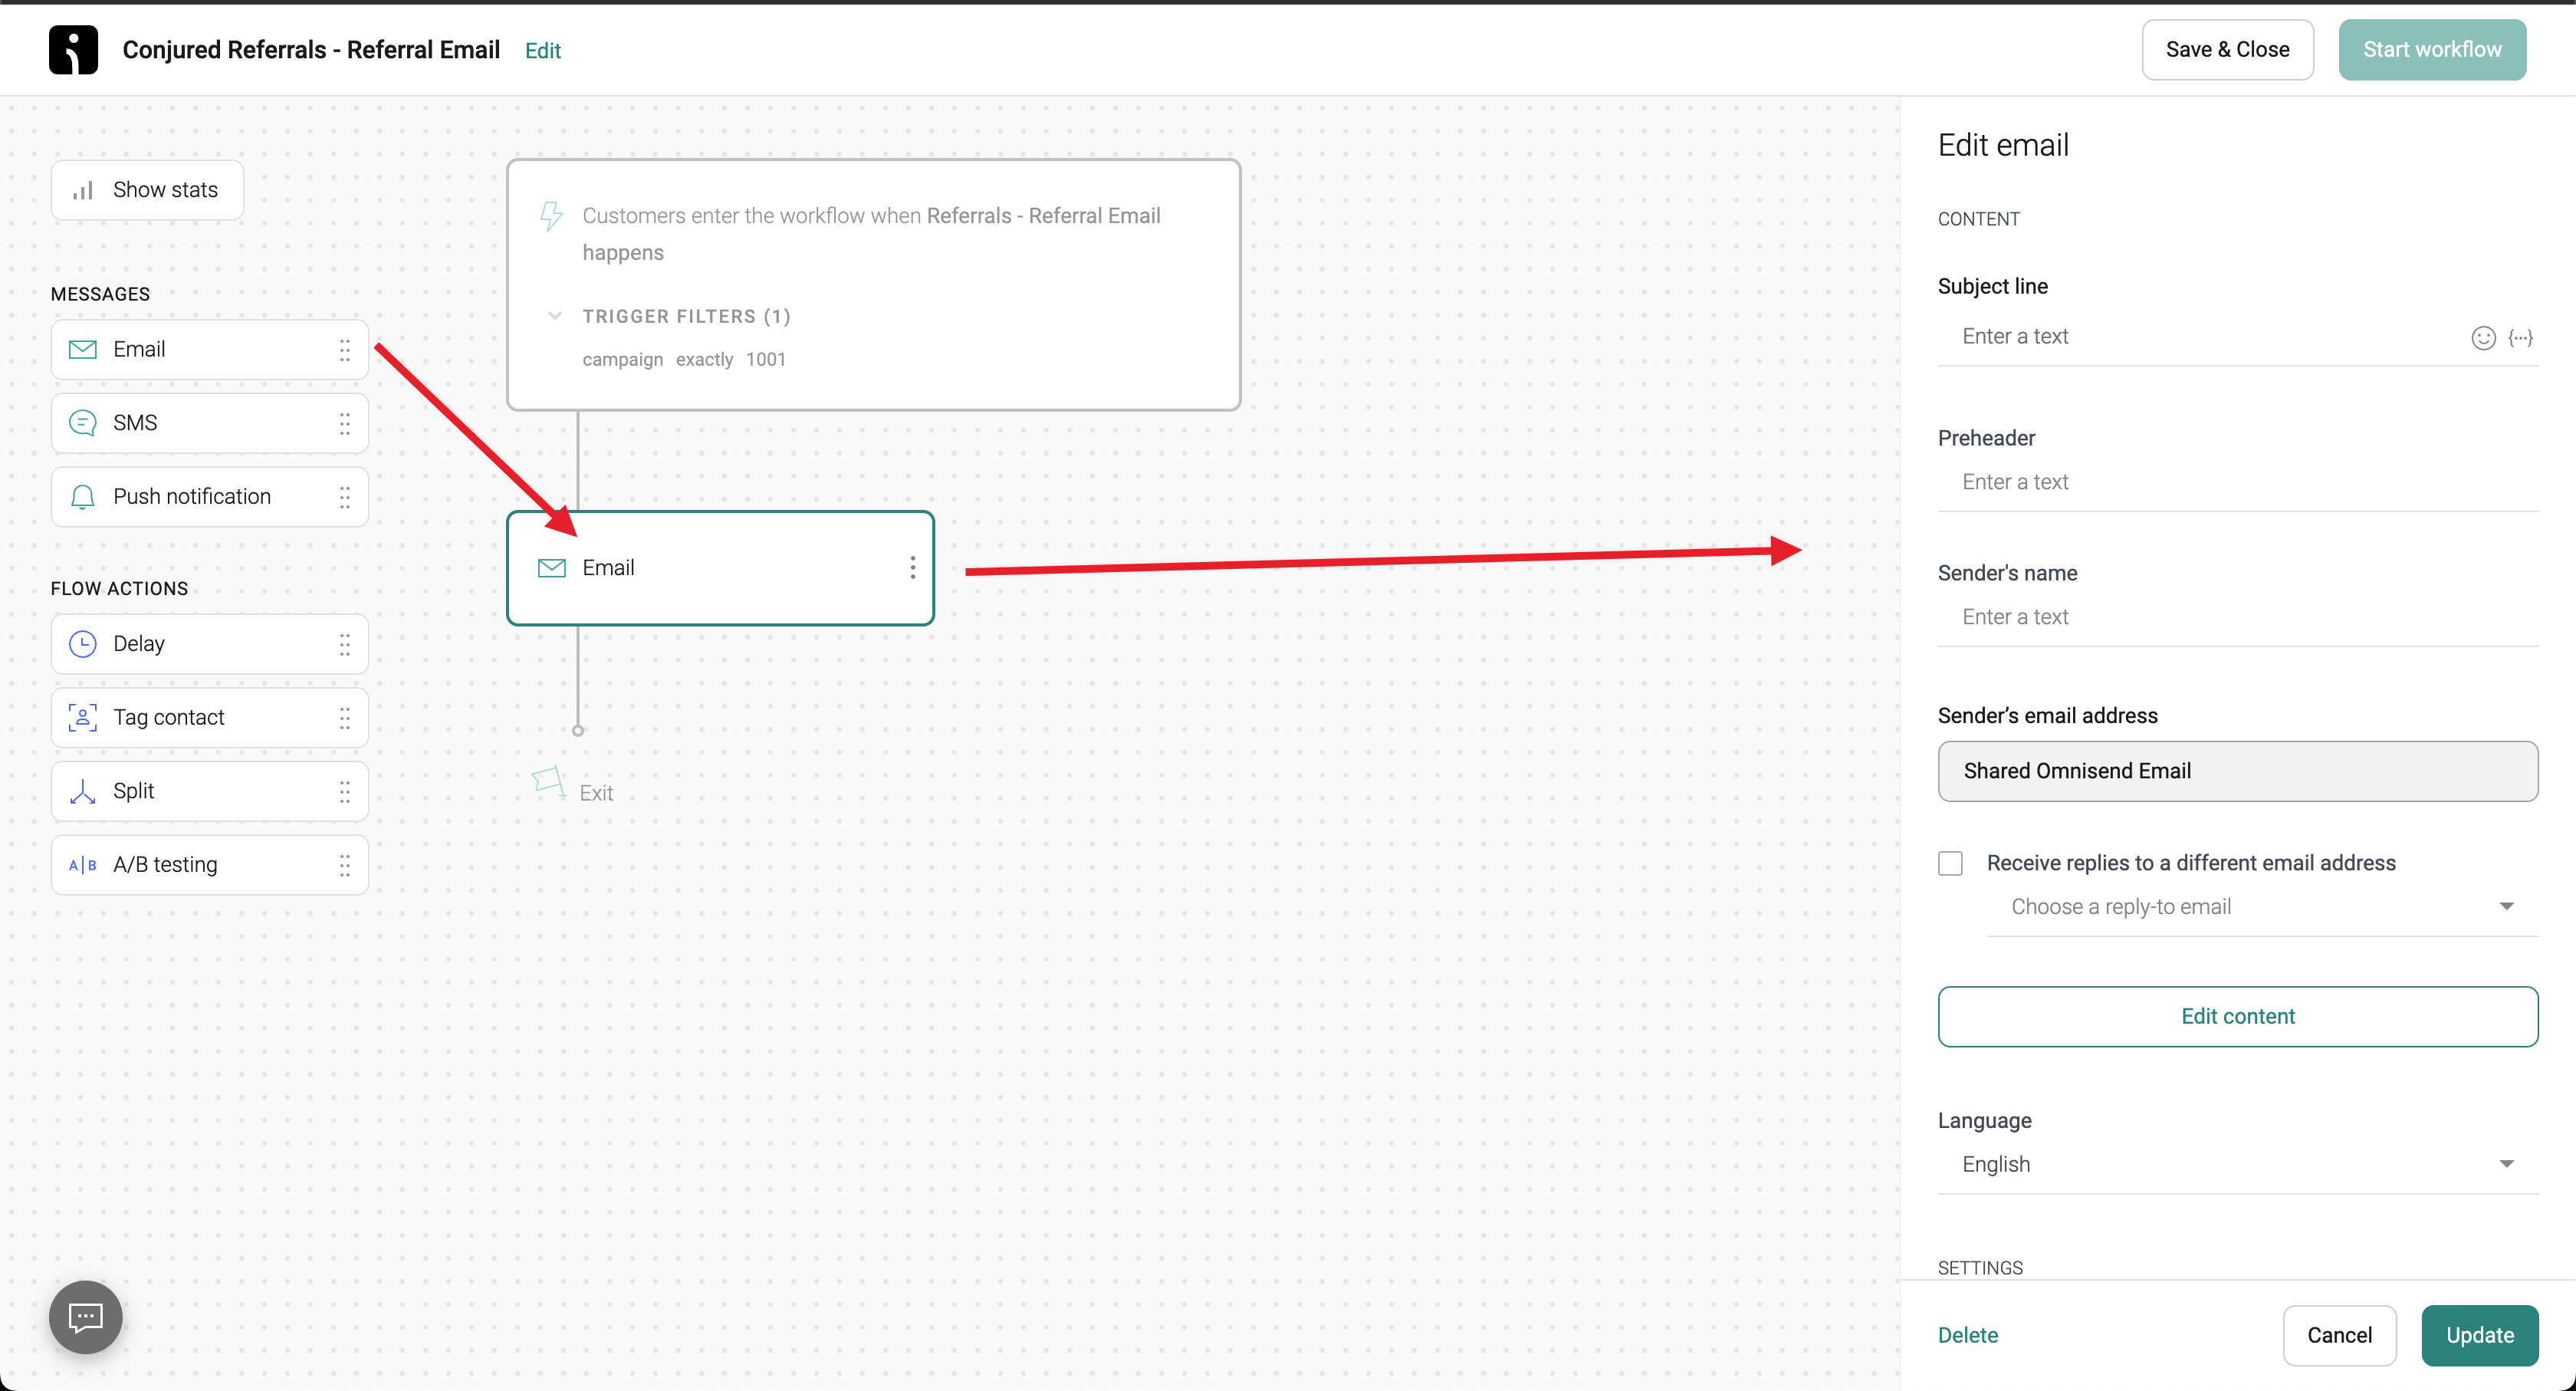Open Email node three-dot menu
Screen dimensions: 2576x1391
(x=912, y=568)
